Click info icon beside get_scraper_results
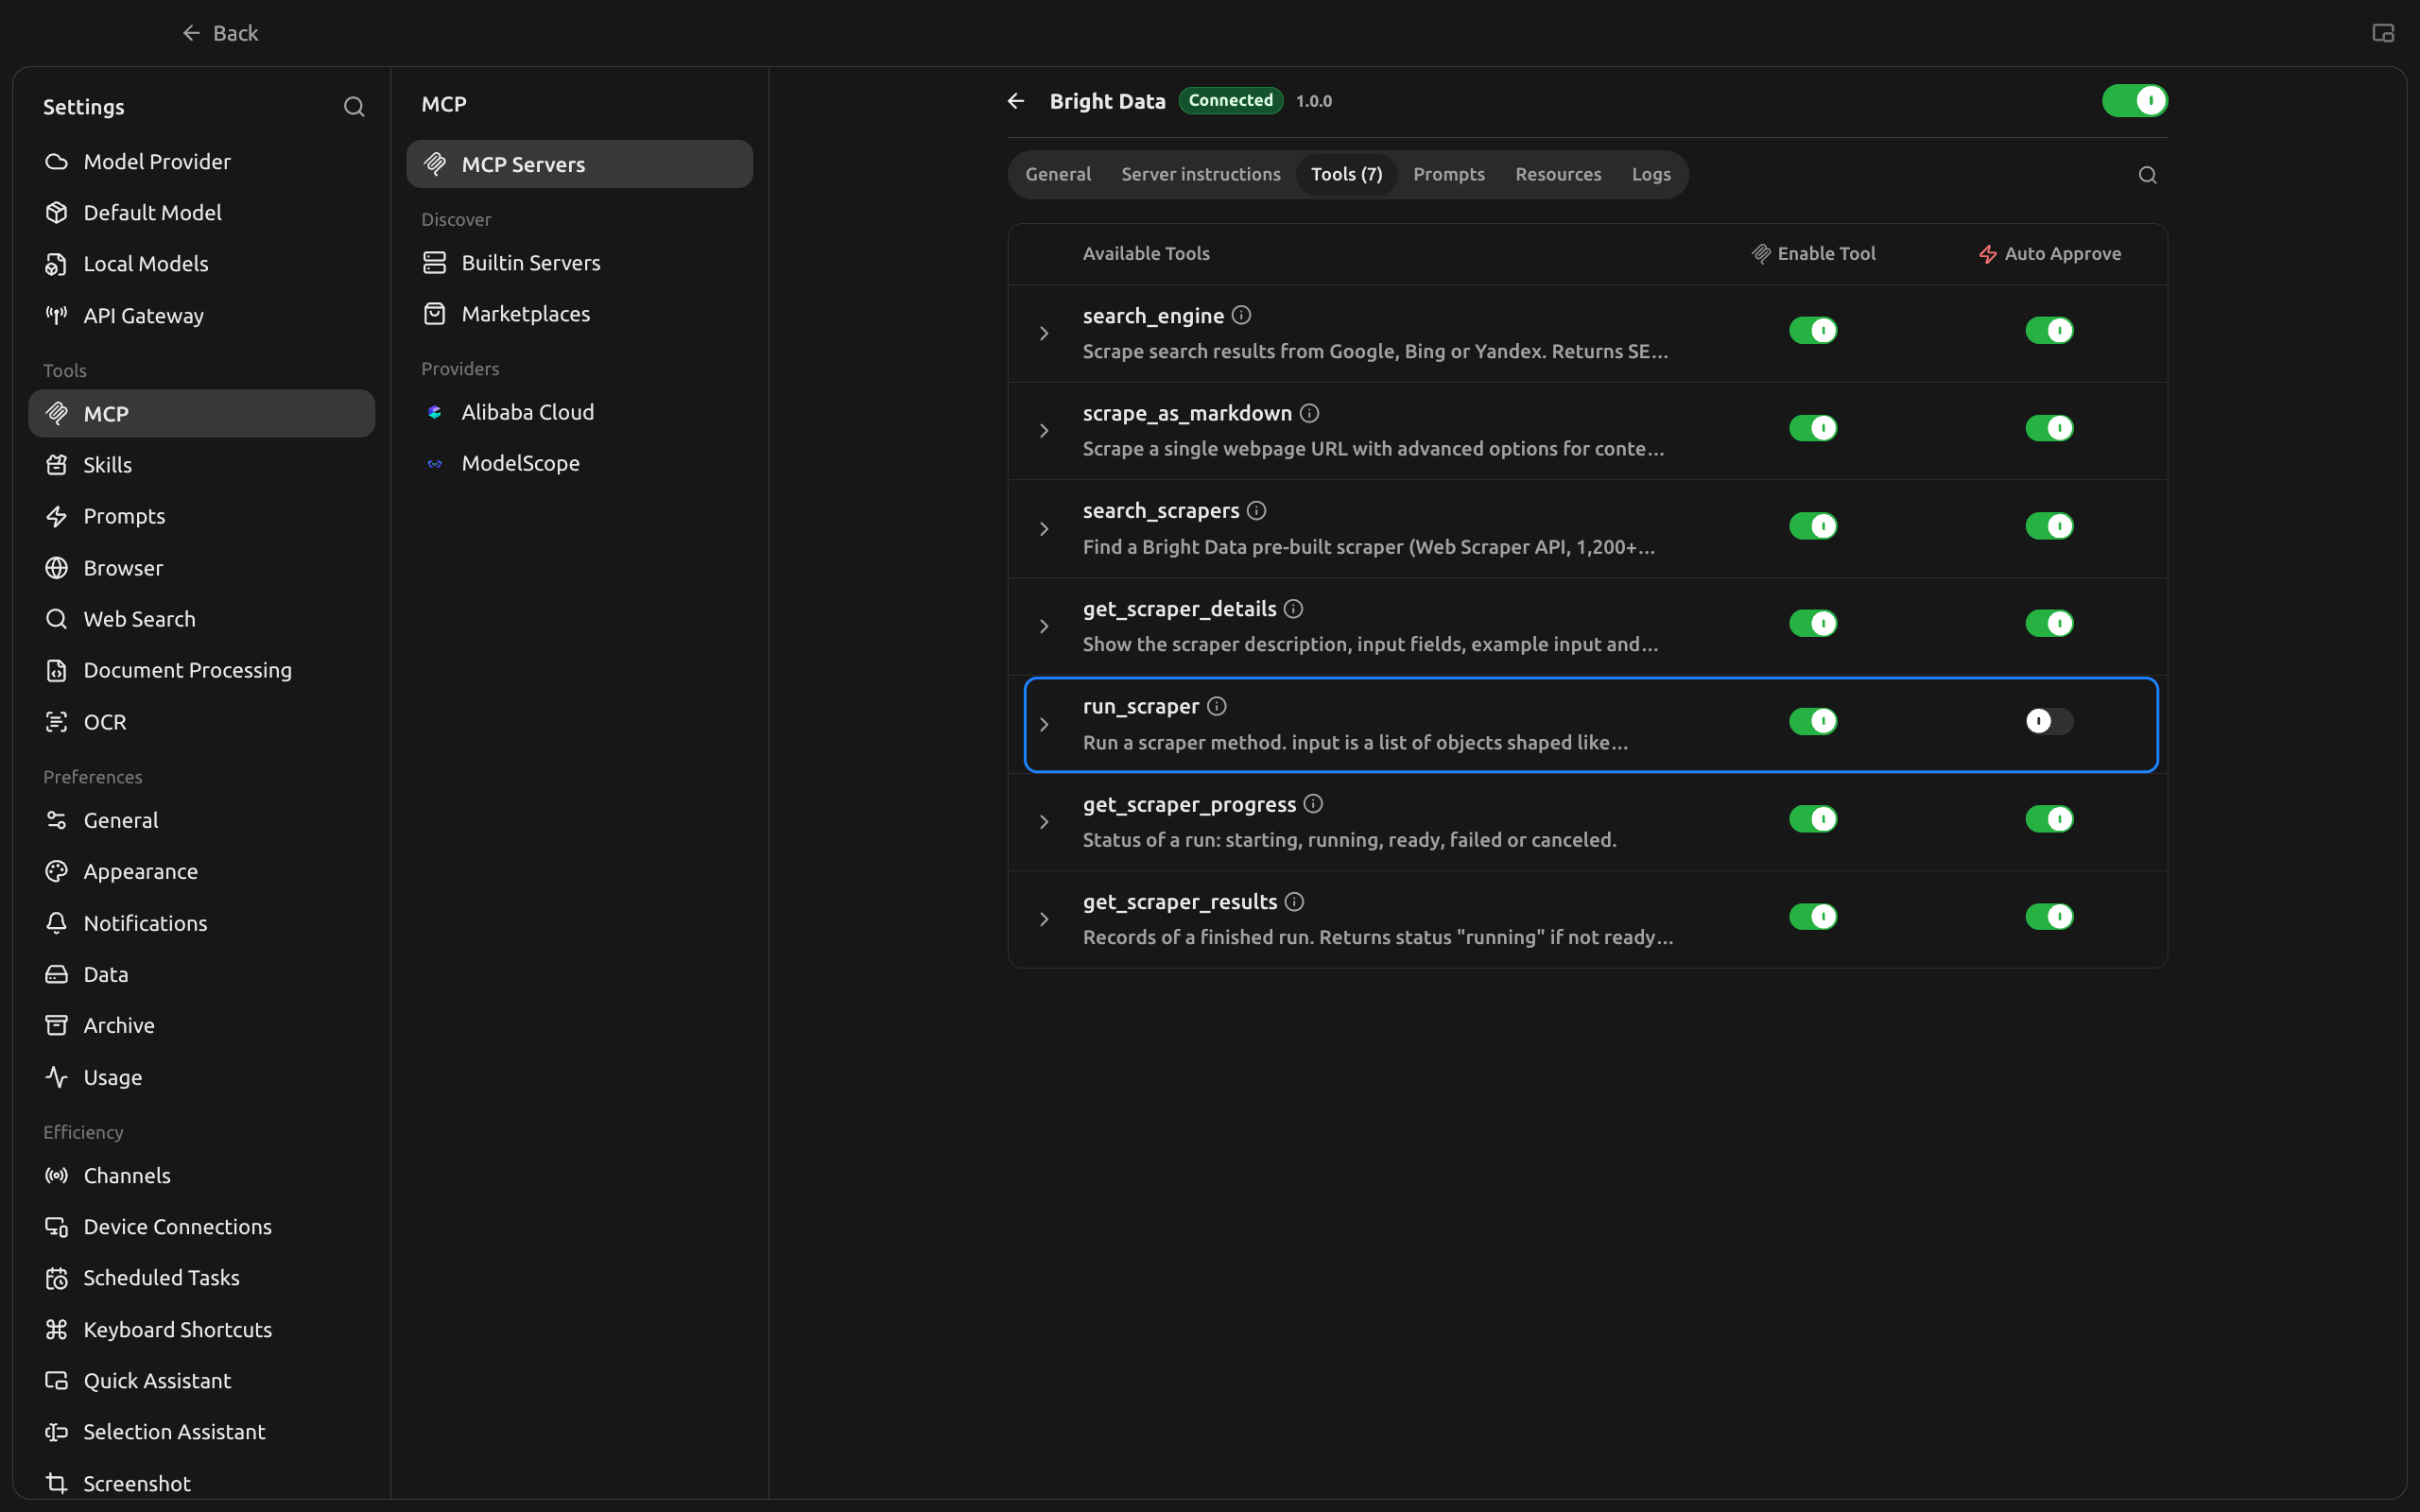Image resolution: width=2420 pixels, height=1512 pixels. tap(1294, 902)
